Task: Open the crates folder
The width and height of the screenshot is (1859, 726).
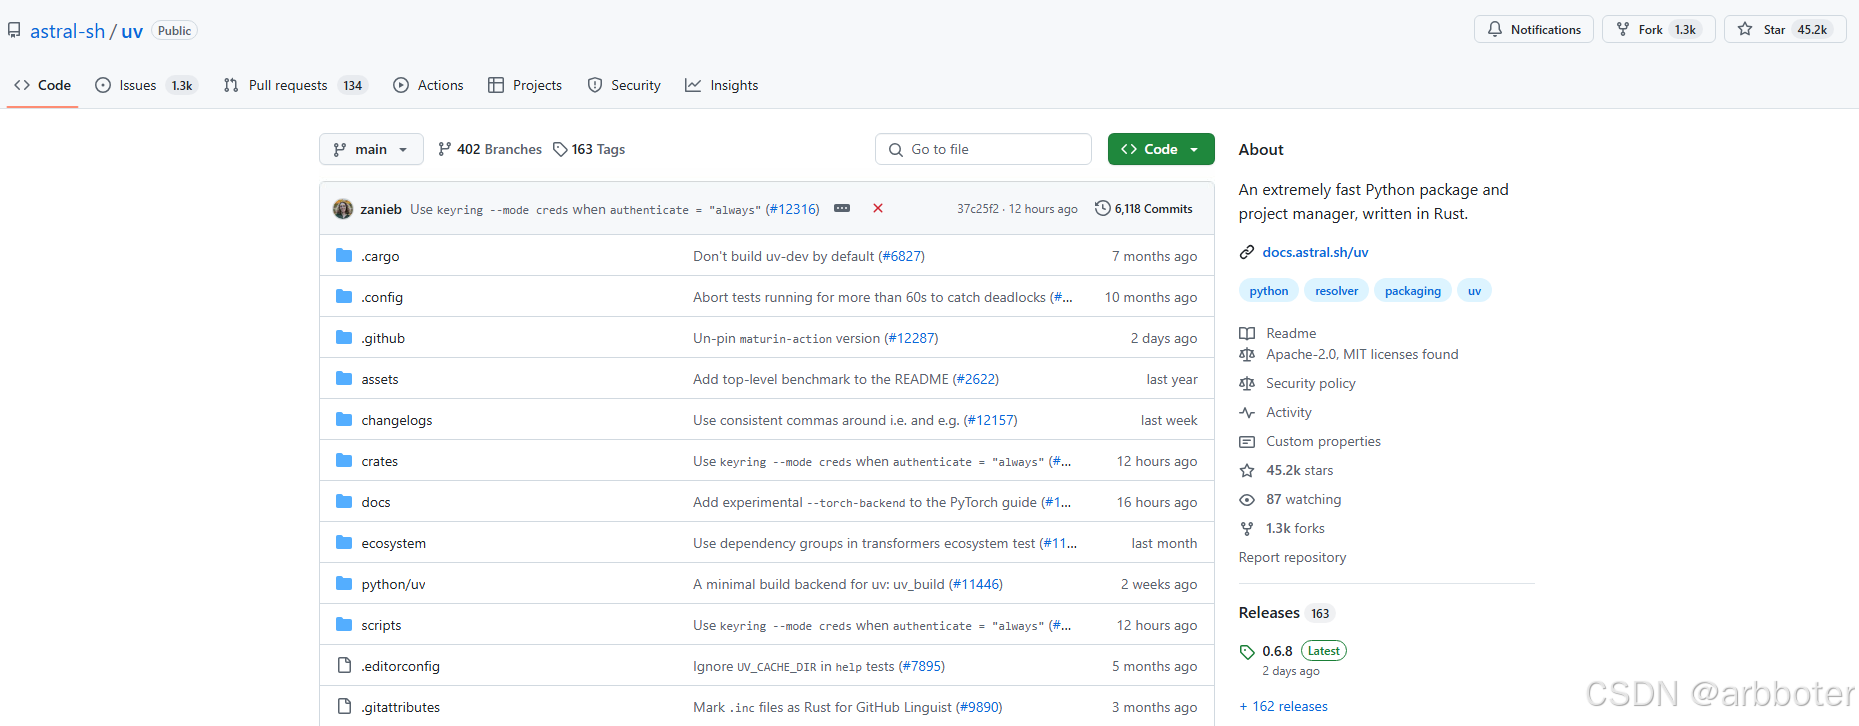Action: (380, 461)
